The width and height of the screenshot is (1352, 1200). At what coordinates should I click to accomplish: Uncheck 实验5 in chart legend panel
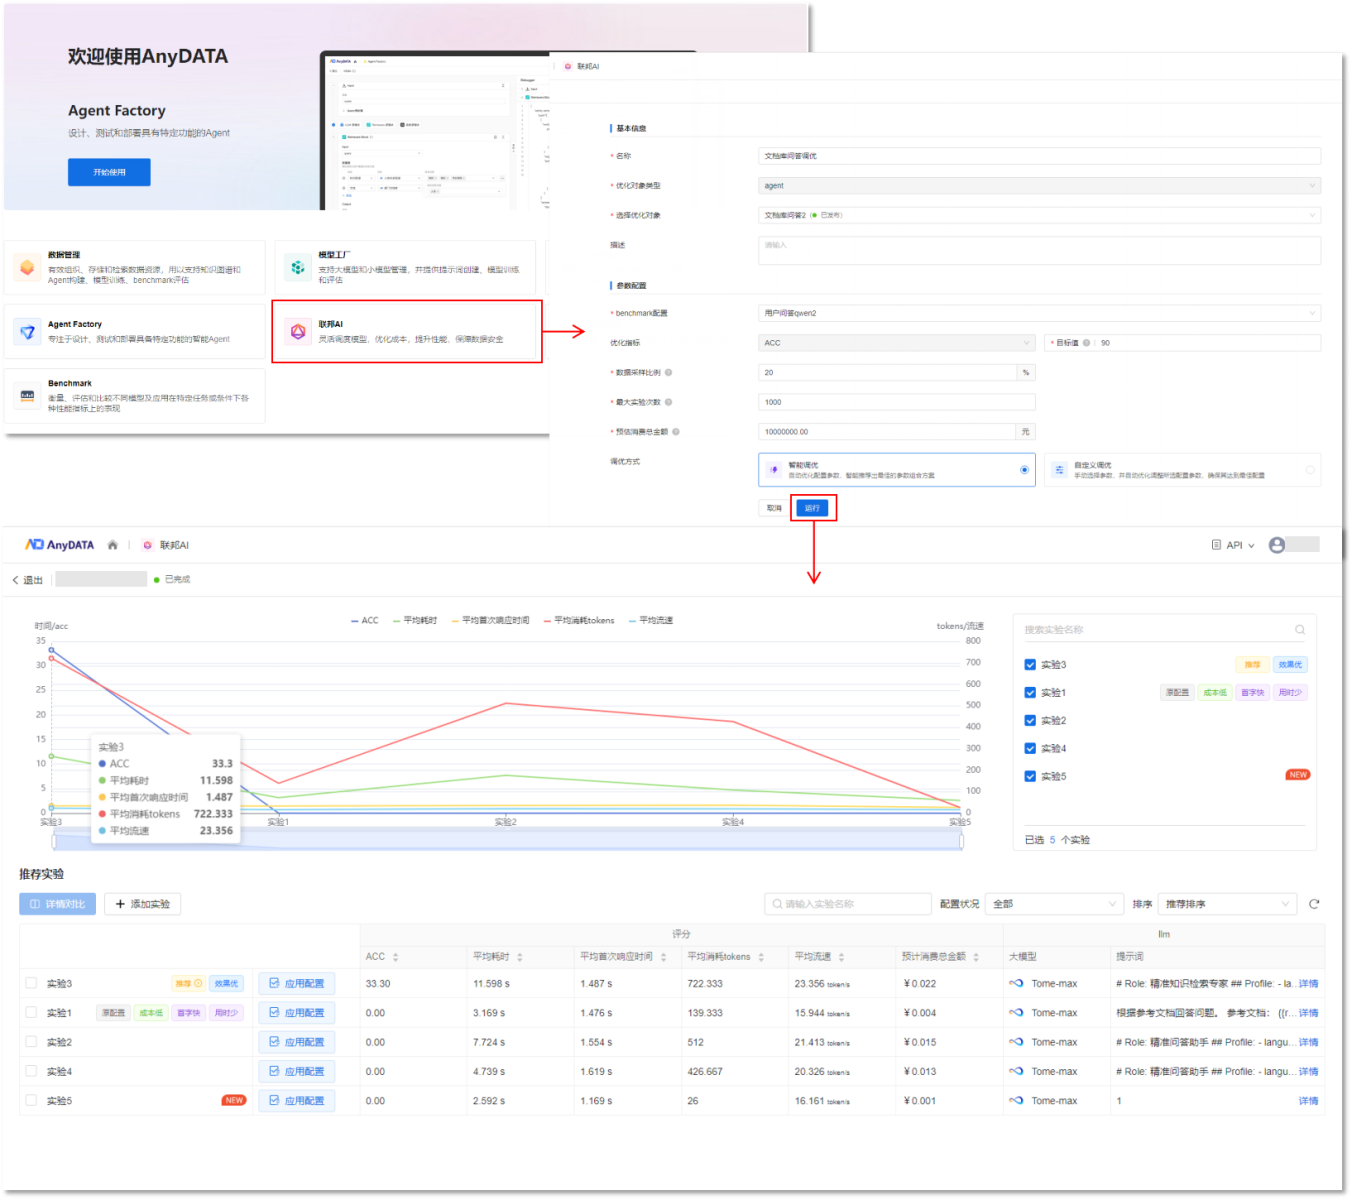1030,777
